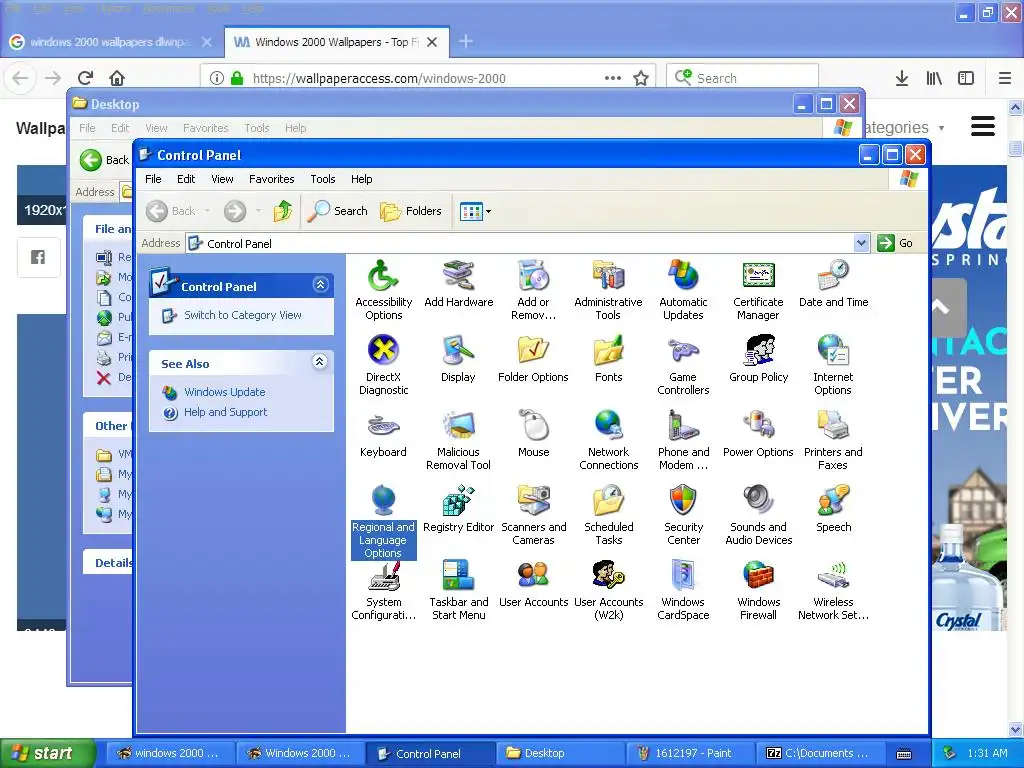Image resolution: width=1024 pixels, height=768 pixels.
Task: Open Control Panel Edit menu
Action: [x=185, y=179]
